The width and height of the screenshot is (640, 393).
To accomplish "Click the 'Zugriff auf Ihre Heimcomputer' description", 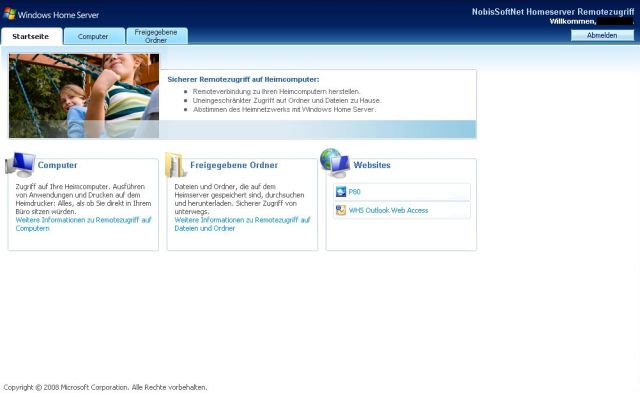I will tap(83, 199).
